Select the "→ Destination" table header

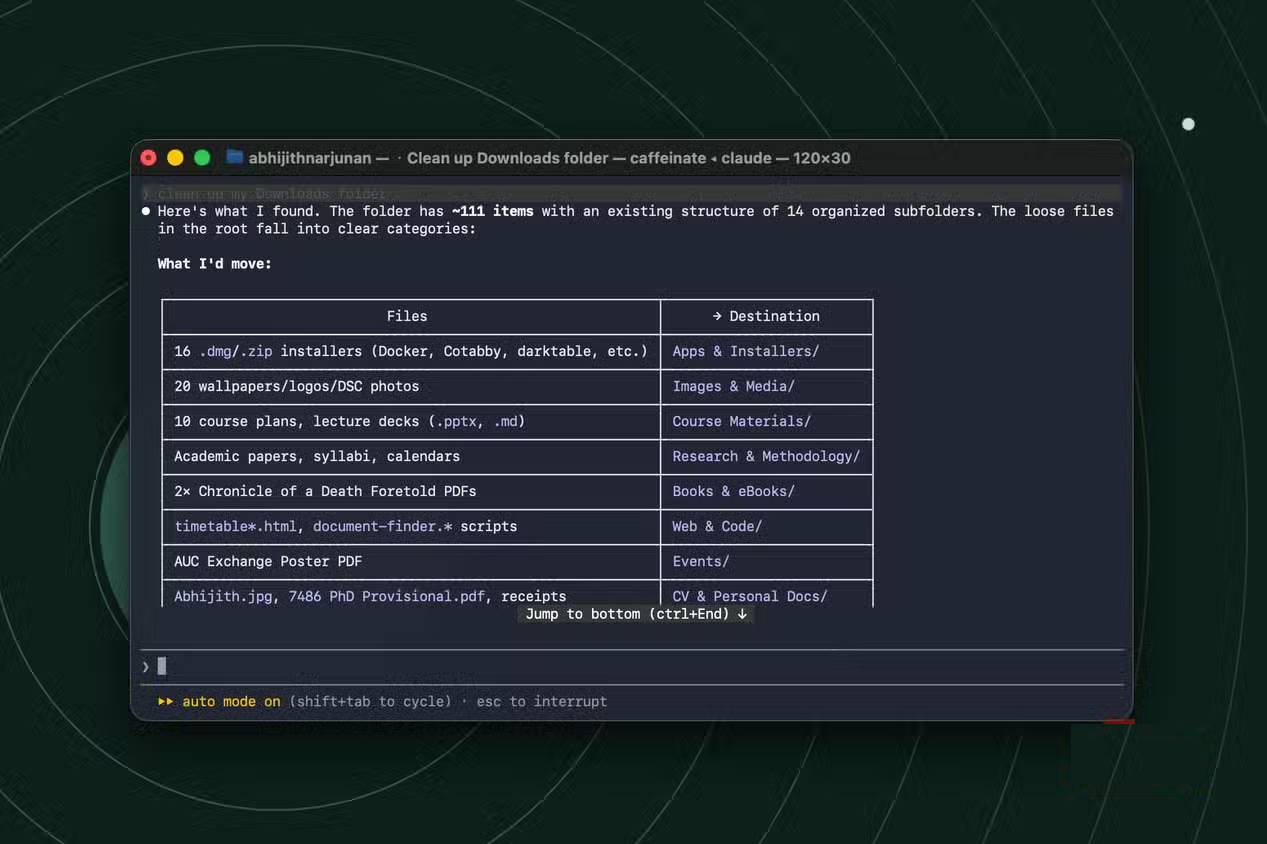coord(766,316)
